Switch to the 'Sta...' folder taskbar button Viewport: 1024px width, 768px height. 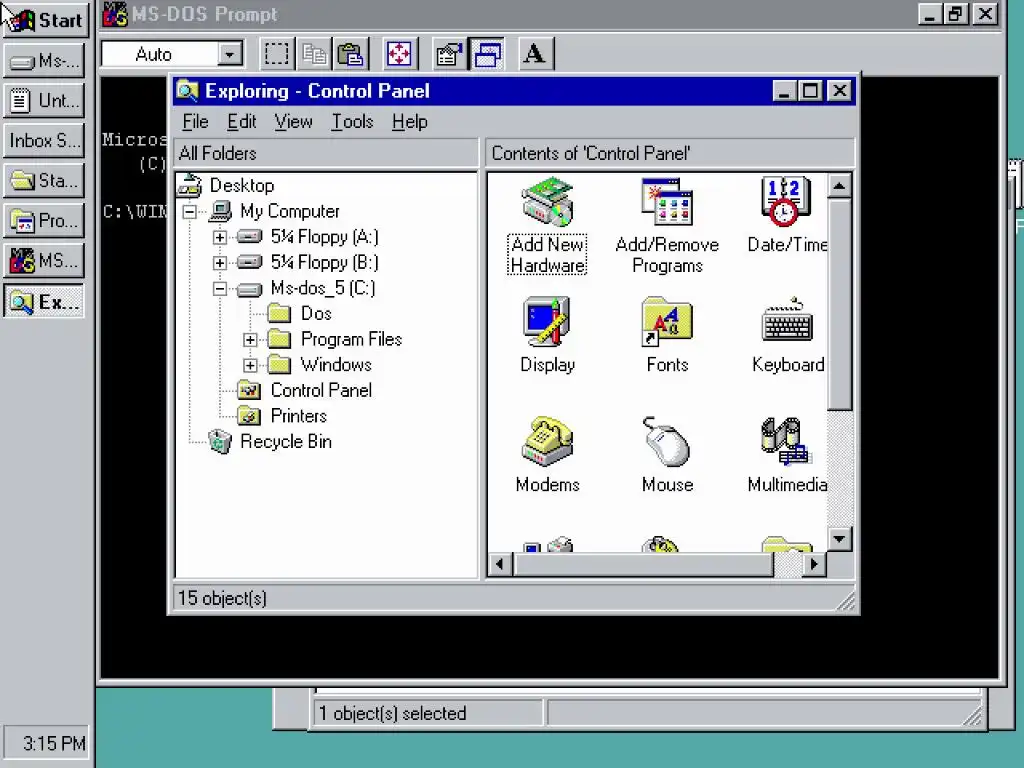pos(44,181)
